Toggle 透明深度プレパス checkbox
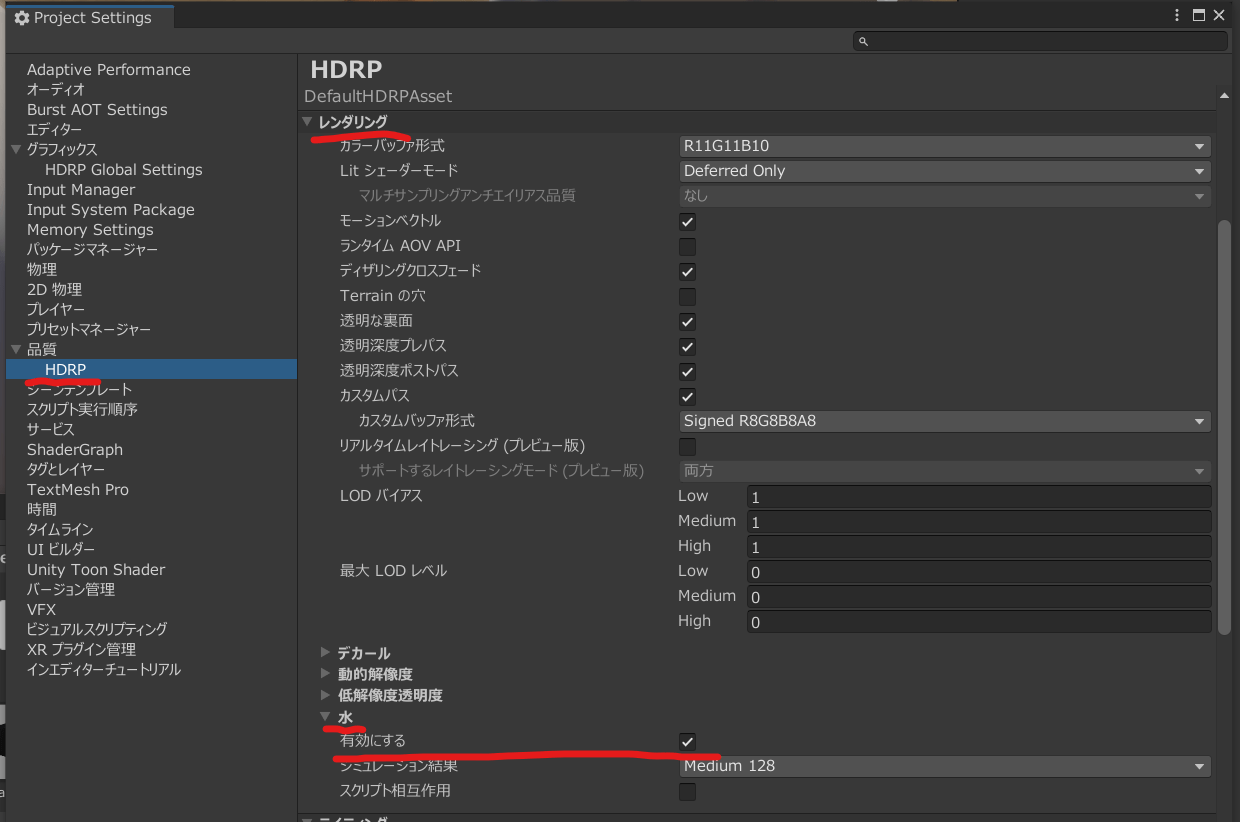 (687, 346)
